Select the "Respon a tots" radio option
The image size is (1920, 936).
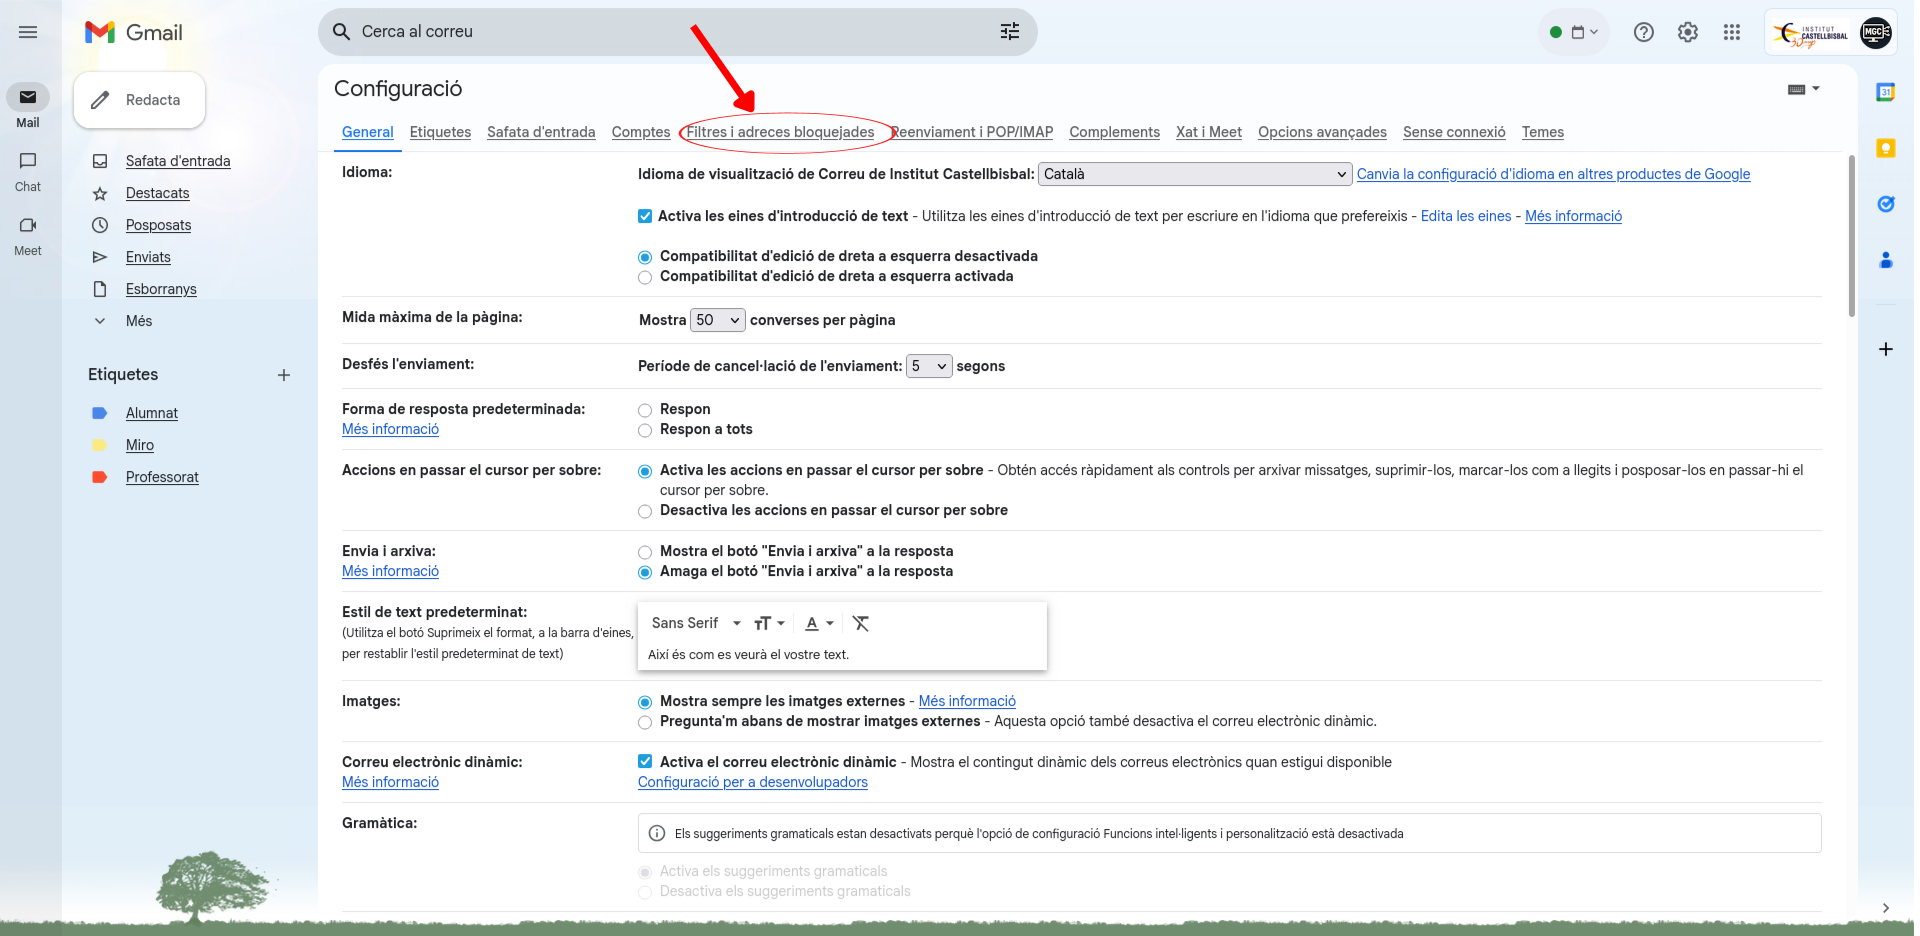645,430
